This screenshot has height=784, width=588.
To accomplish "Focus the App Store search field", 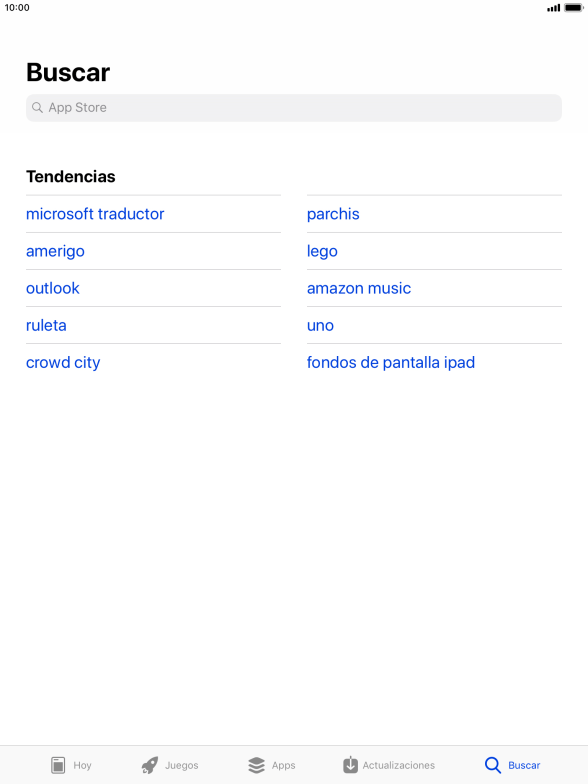I will [x=294, y=108].
